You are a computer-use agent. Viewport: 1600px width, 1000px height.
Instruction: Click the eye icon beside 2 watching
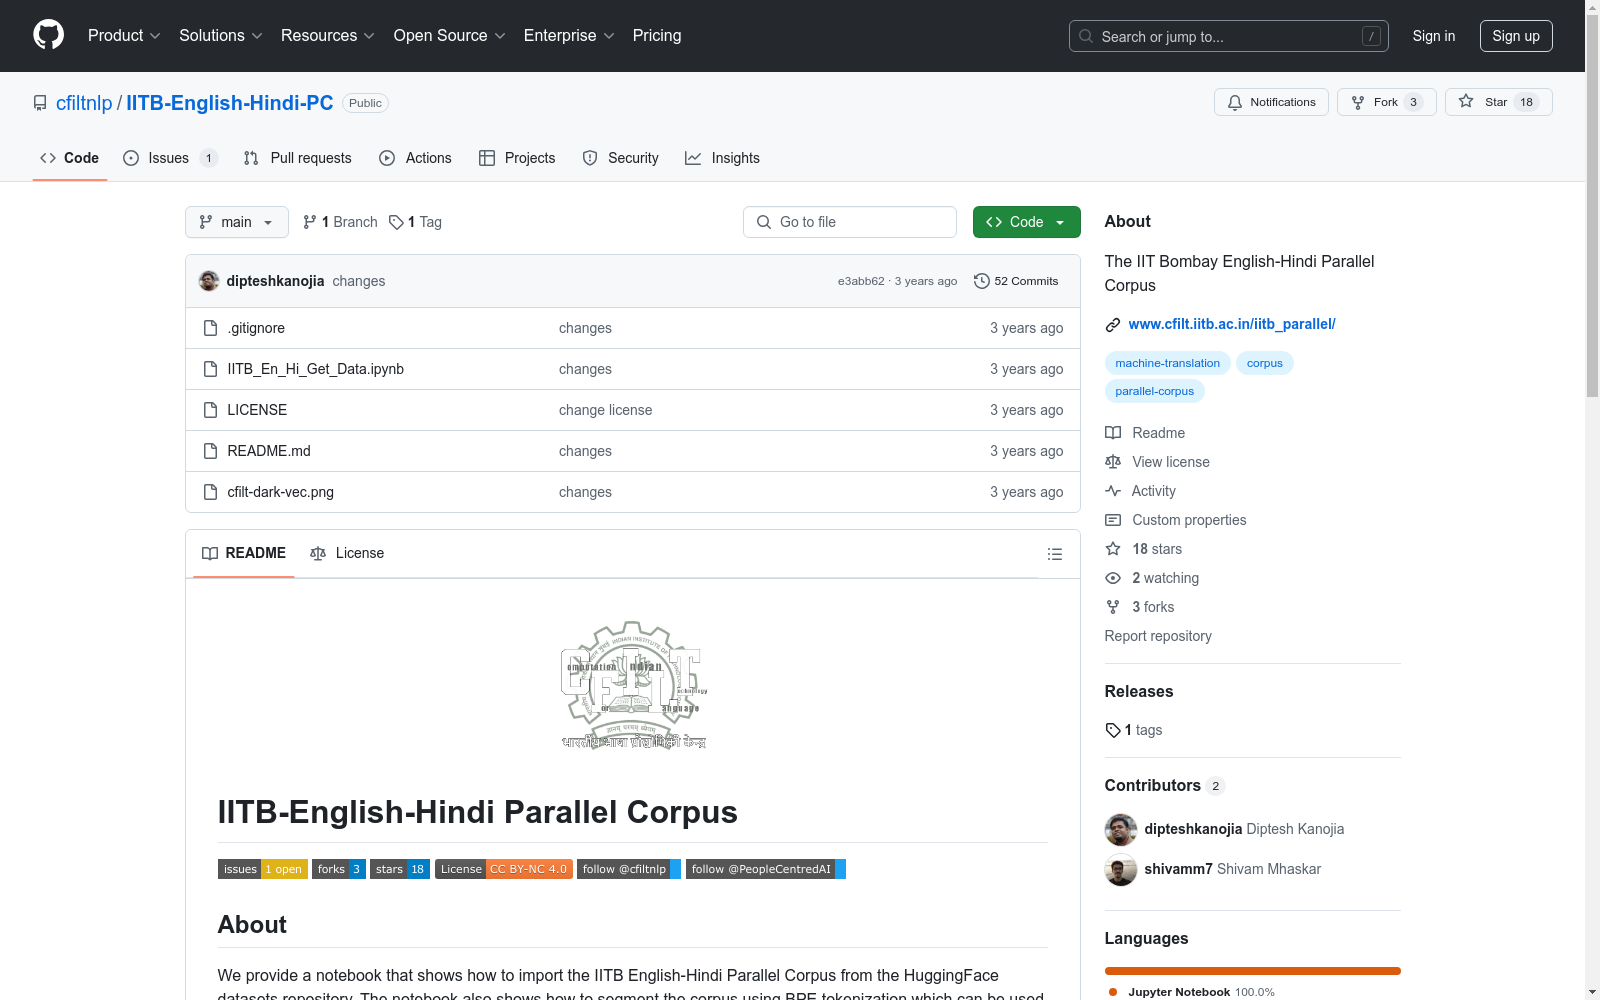(1113, 578)
